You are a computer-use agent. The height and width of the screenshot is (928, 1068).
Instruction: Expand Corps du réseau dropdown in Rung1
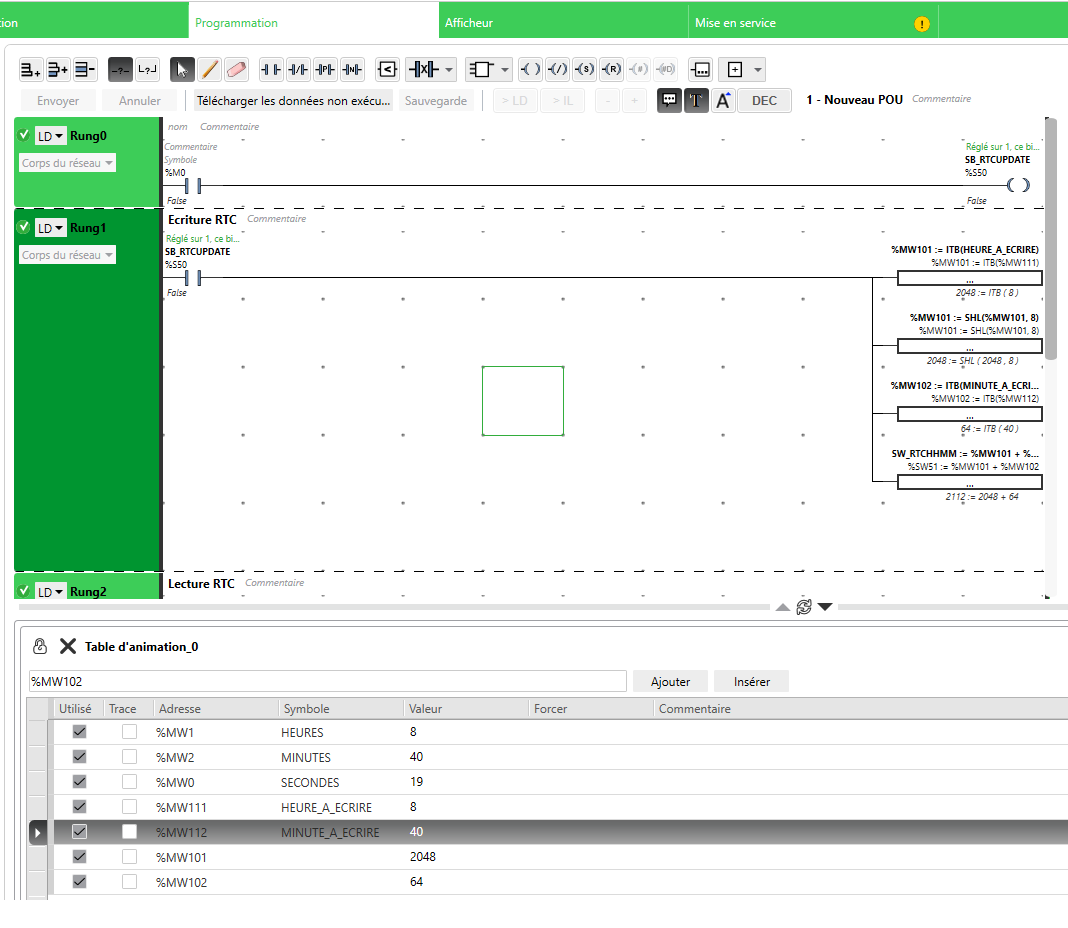[x=68, y=255]
